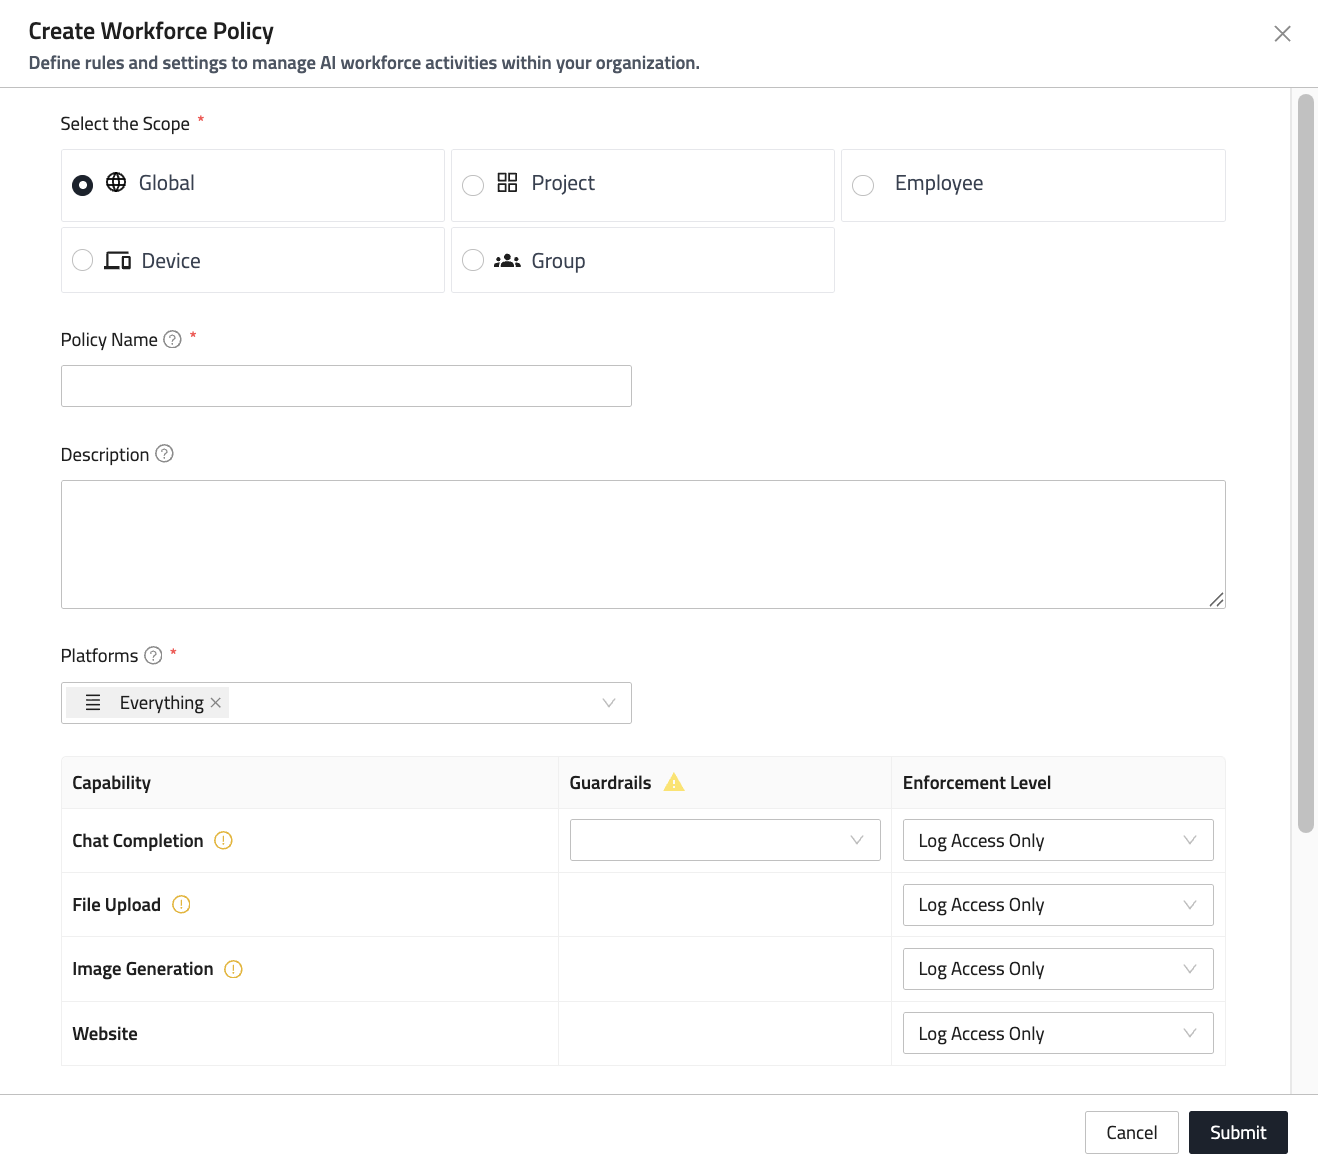Remove the Everything platform tag
The width and height of the screenshot is (1318, 1174).
216,703
